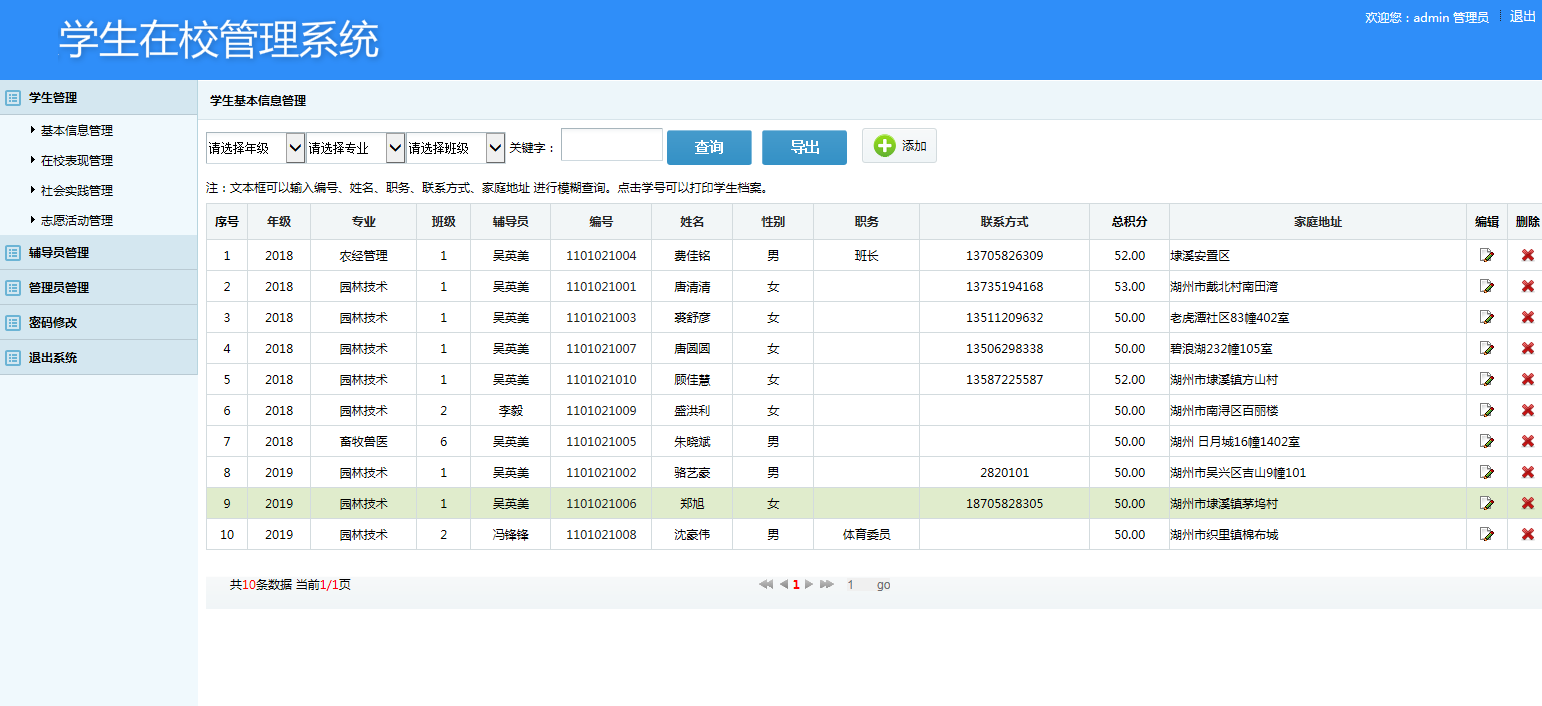Open 退出系统 sidebar section
1542x706 pixels.
coord(99,358)
